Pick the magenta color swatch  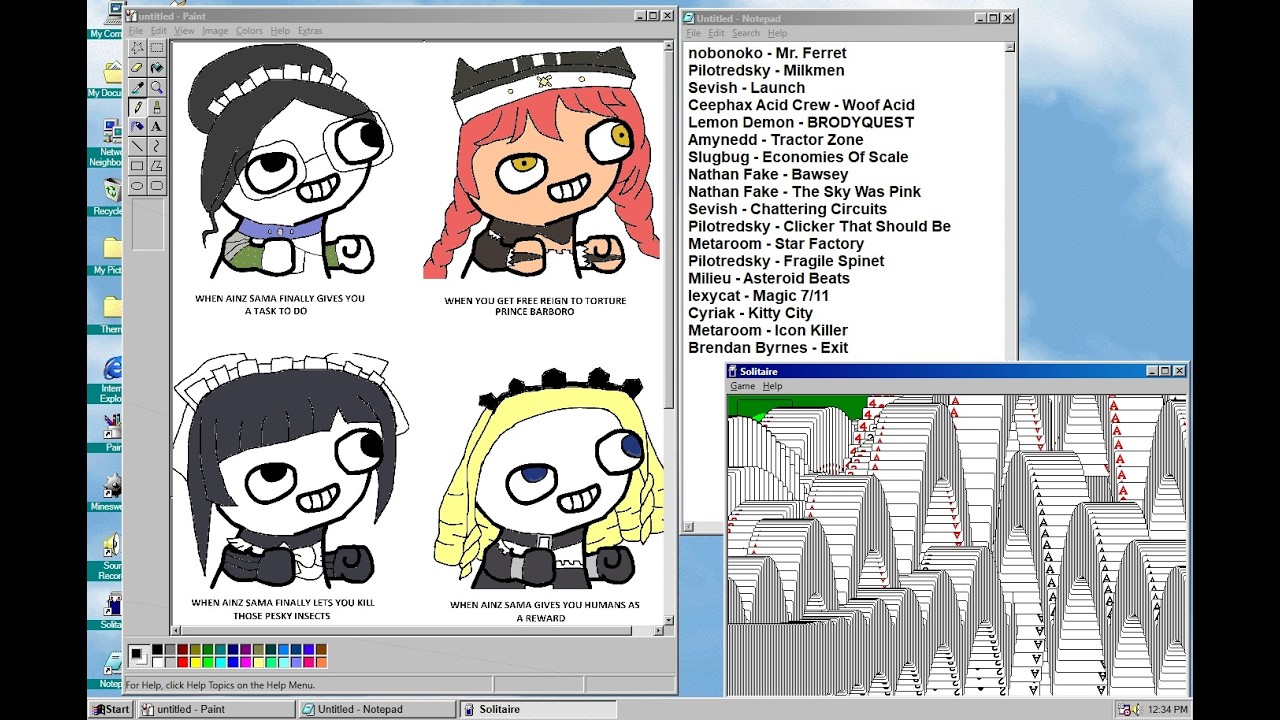point(245,662)
